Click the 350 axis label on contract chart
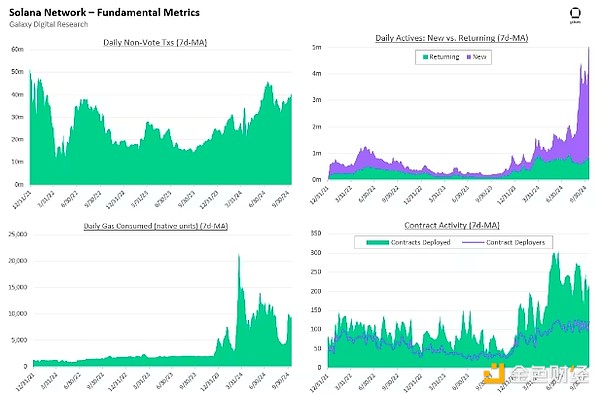Screen dimensions: 600x395 pyautogui.click(x=316, y=233)
